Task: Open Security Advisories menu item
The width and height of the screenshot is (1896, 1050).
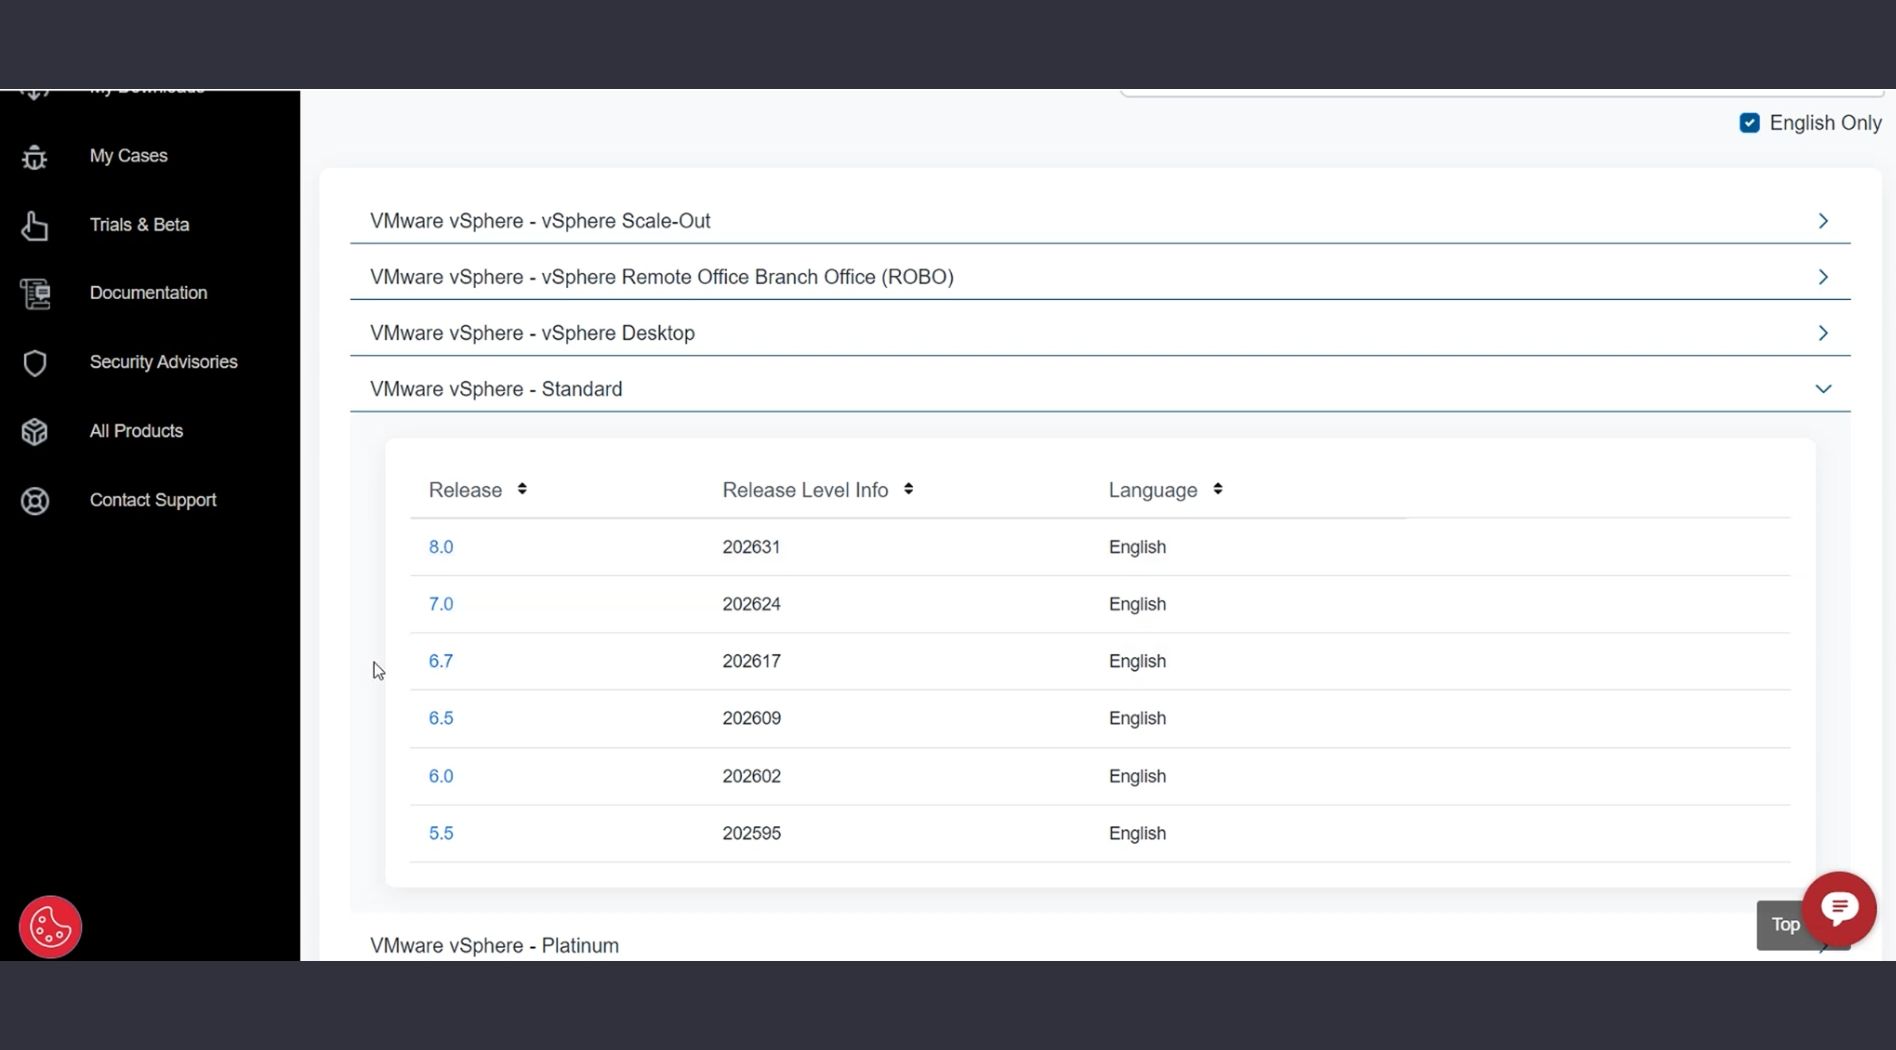Action: [163, 362]
